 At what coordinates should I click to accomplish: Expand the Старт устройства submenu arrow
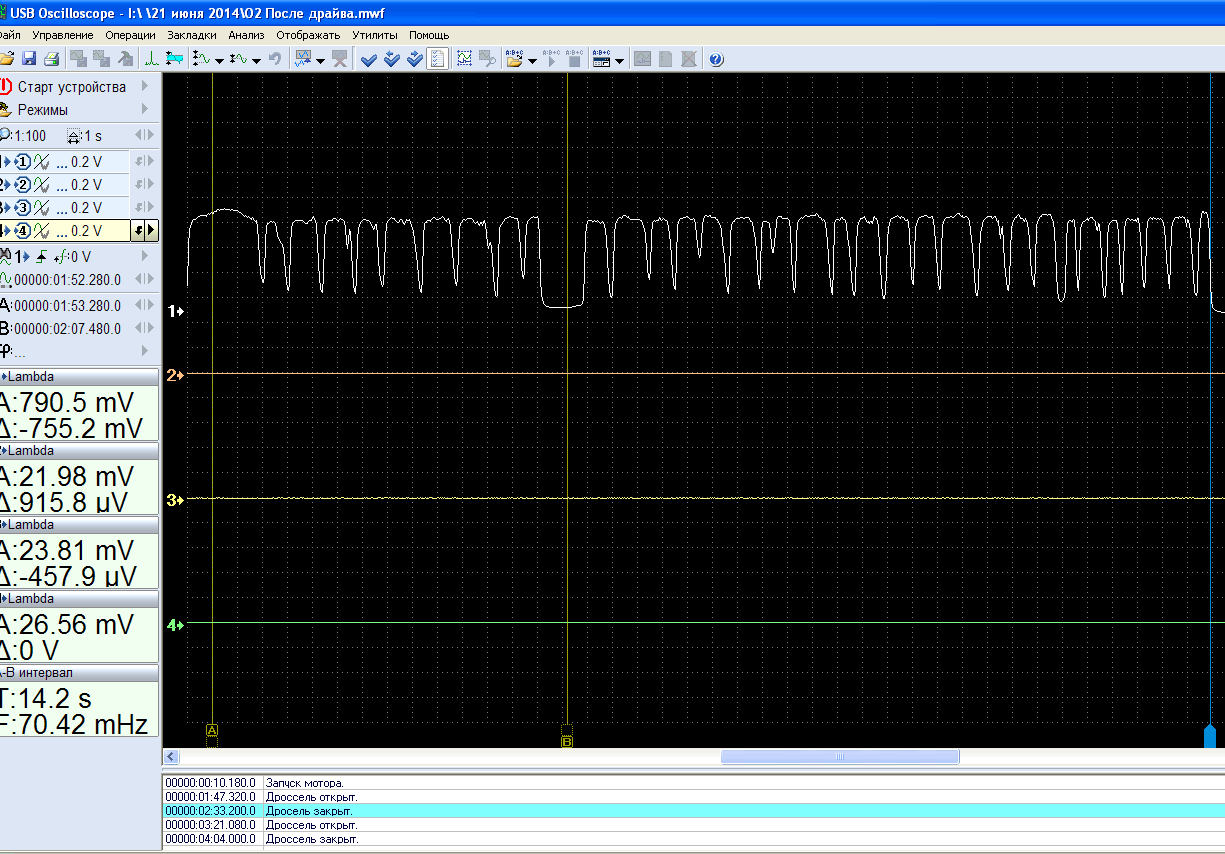pyautogui.click(x=145, y=87)
